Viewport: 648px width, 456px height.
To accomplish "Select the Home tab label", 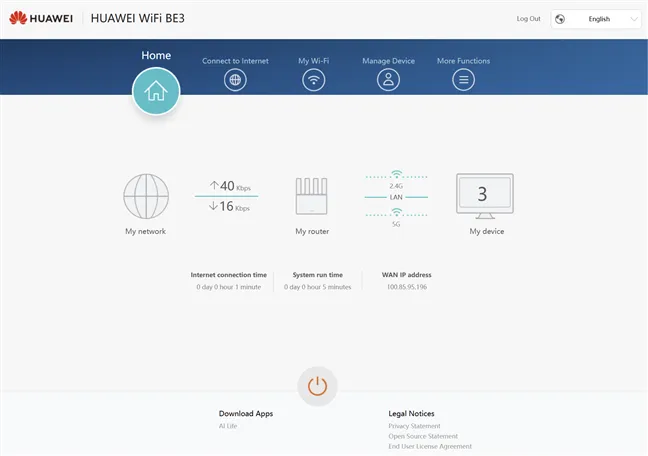I will [156, 55].
